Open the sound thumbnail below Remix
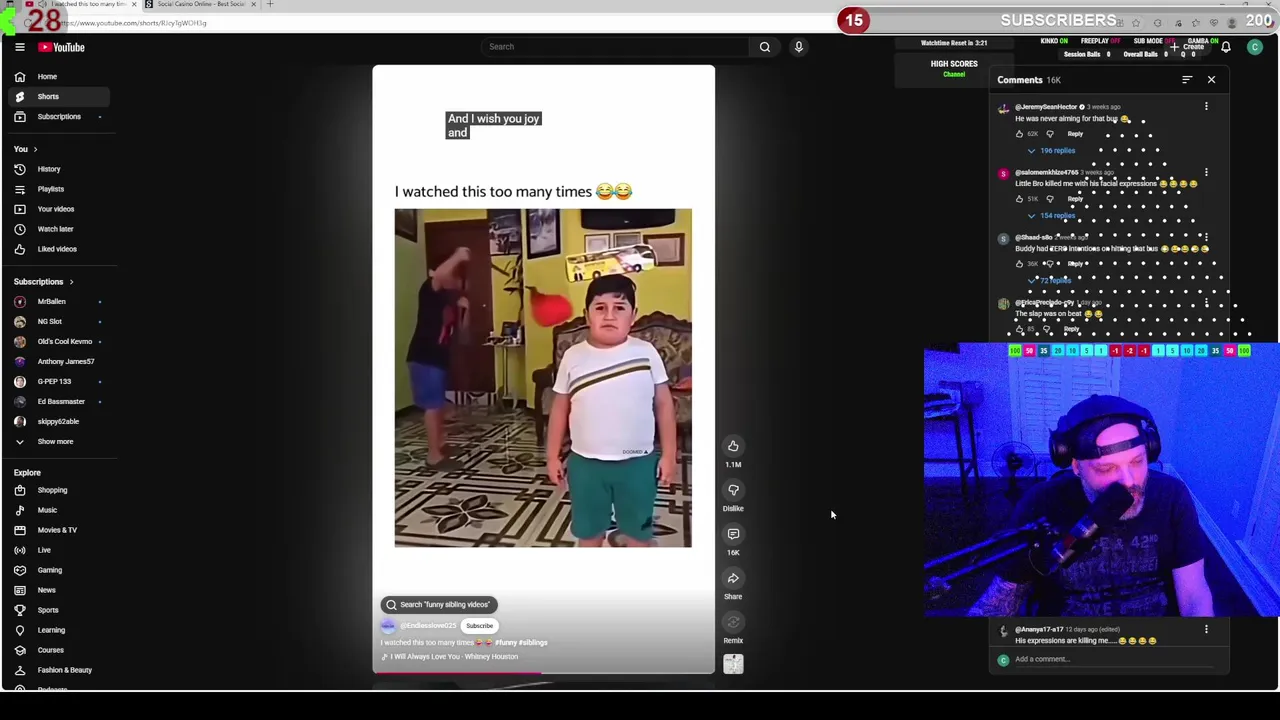The height and width of the screenshot is (720, 1280). [733, 664]
